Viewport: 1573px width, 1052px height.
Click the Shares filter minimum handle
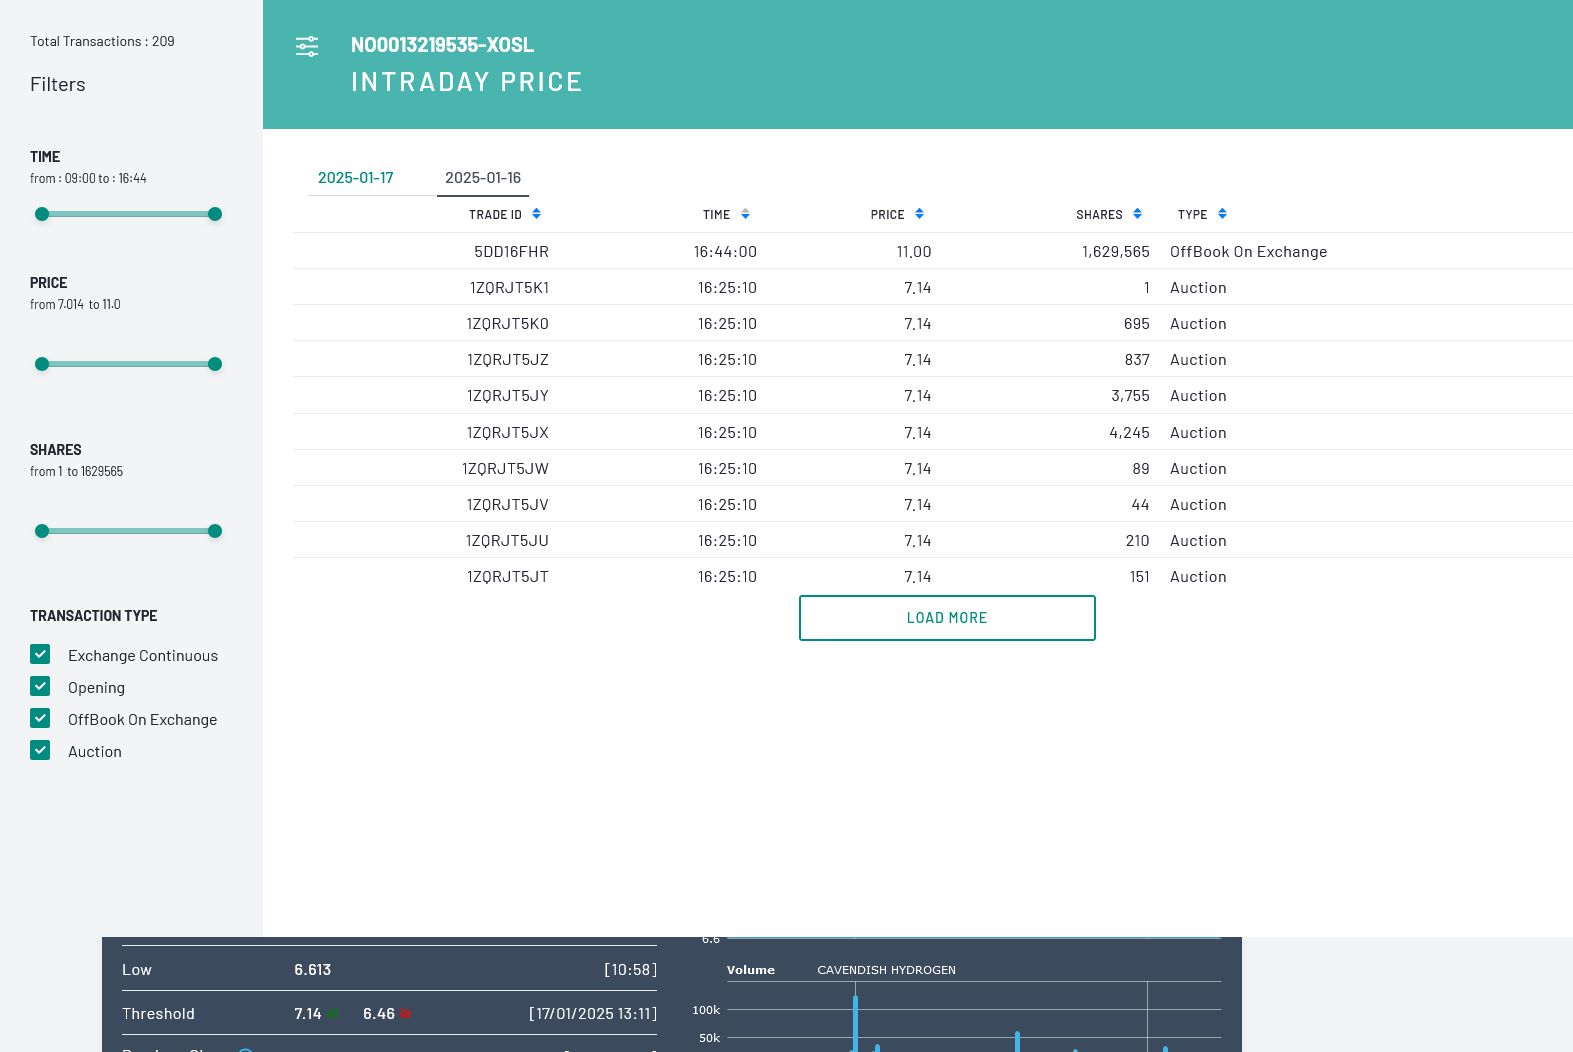click(42, 531)
